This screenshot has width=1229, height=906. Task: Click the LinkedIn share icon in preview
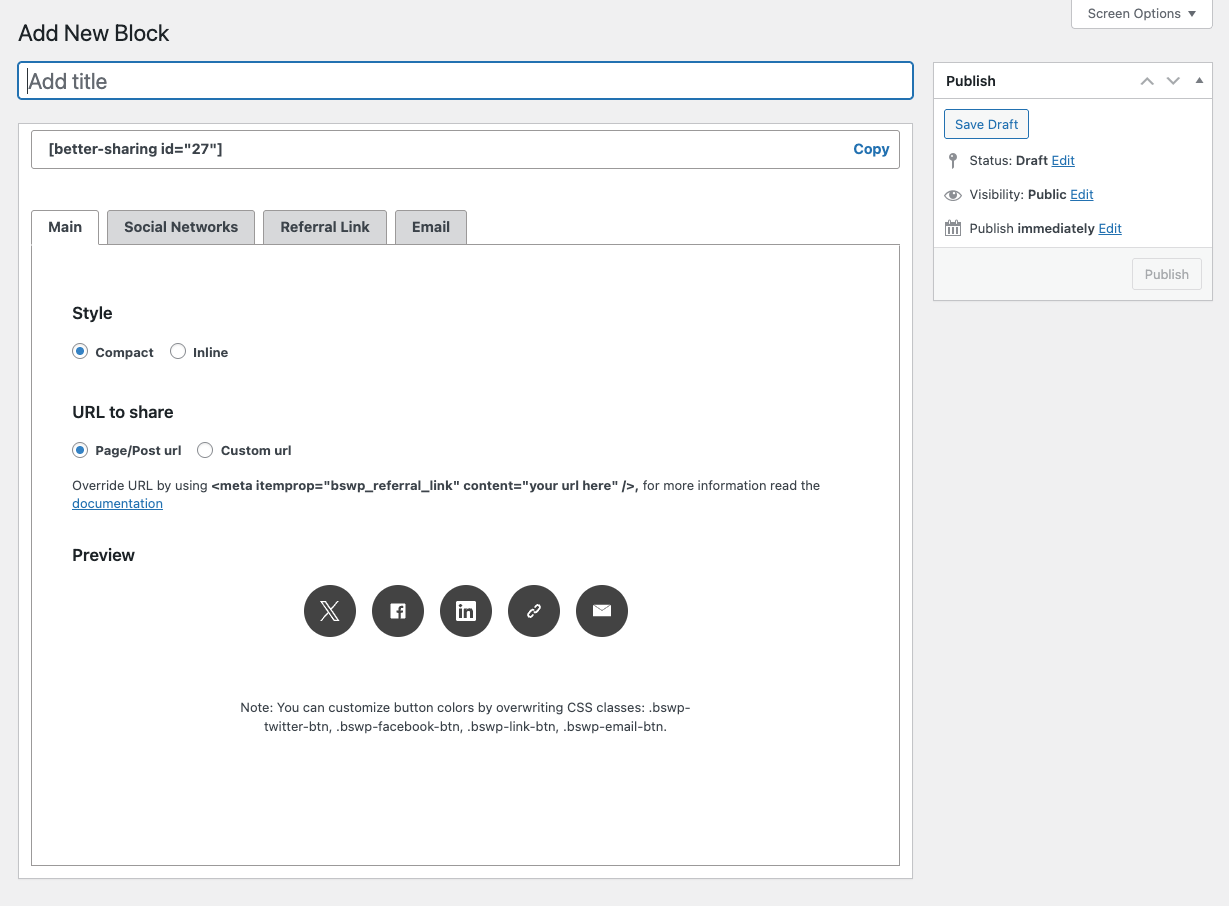coord(466,611)
